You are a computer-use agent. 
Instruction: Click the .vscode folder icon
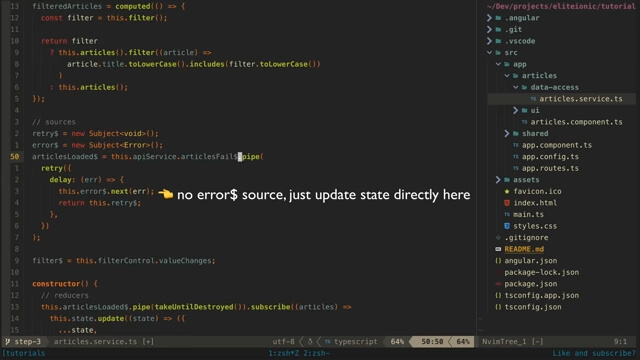coord(498,41)
